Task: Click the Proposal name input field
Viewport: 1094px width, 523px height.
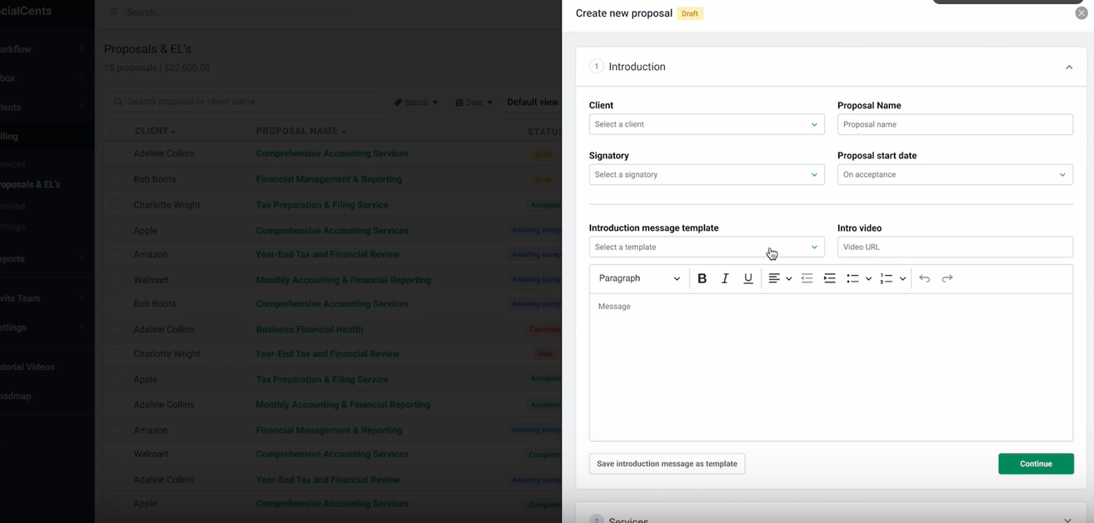Action: tap(955, 124)
